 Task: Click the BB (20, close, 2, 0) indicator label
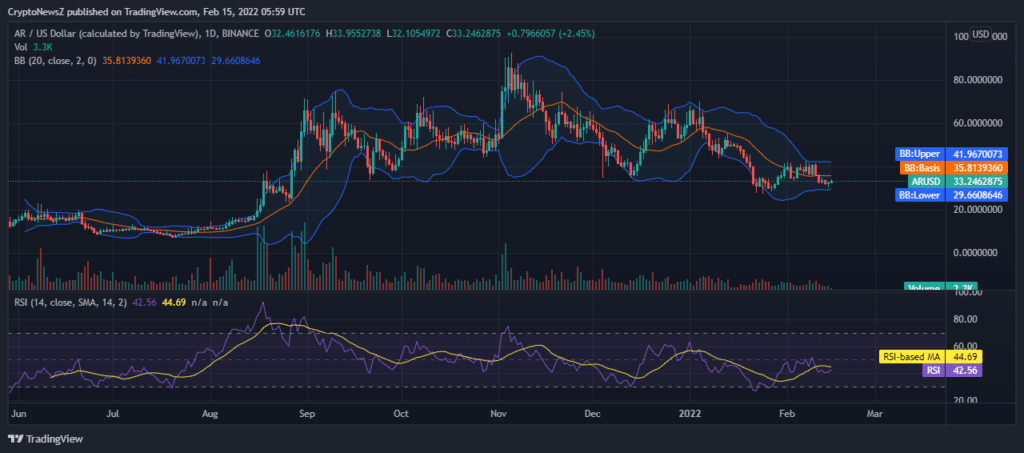click(x=57, y=60)
